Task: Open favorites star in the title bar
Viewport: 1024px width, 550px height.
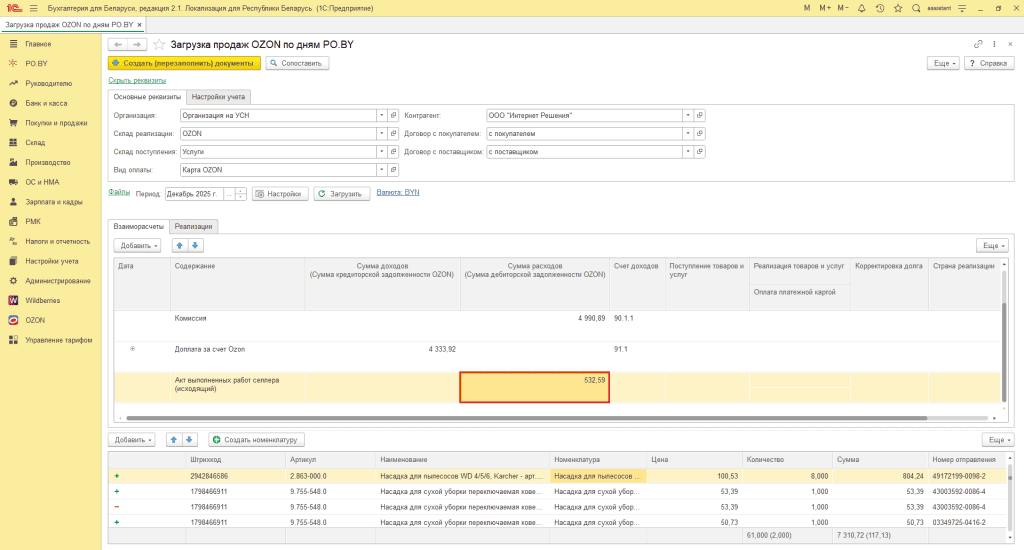Action: pyautogui.click(x=898, y=8)
